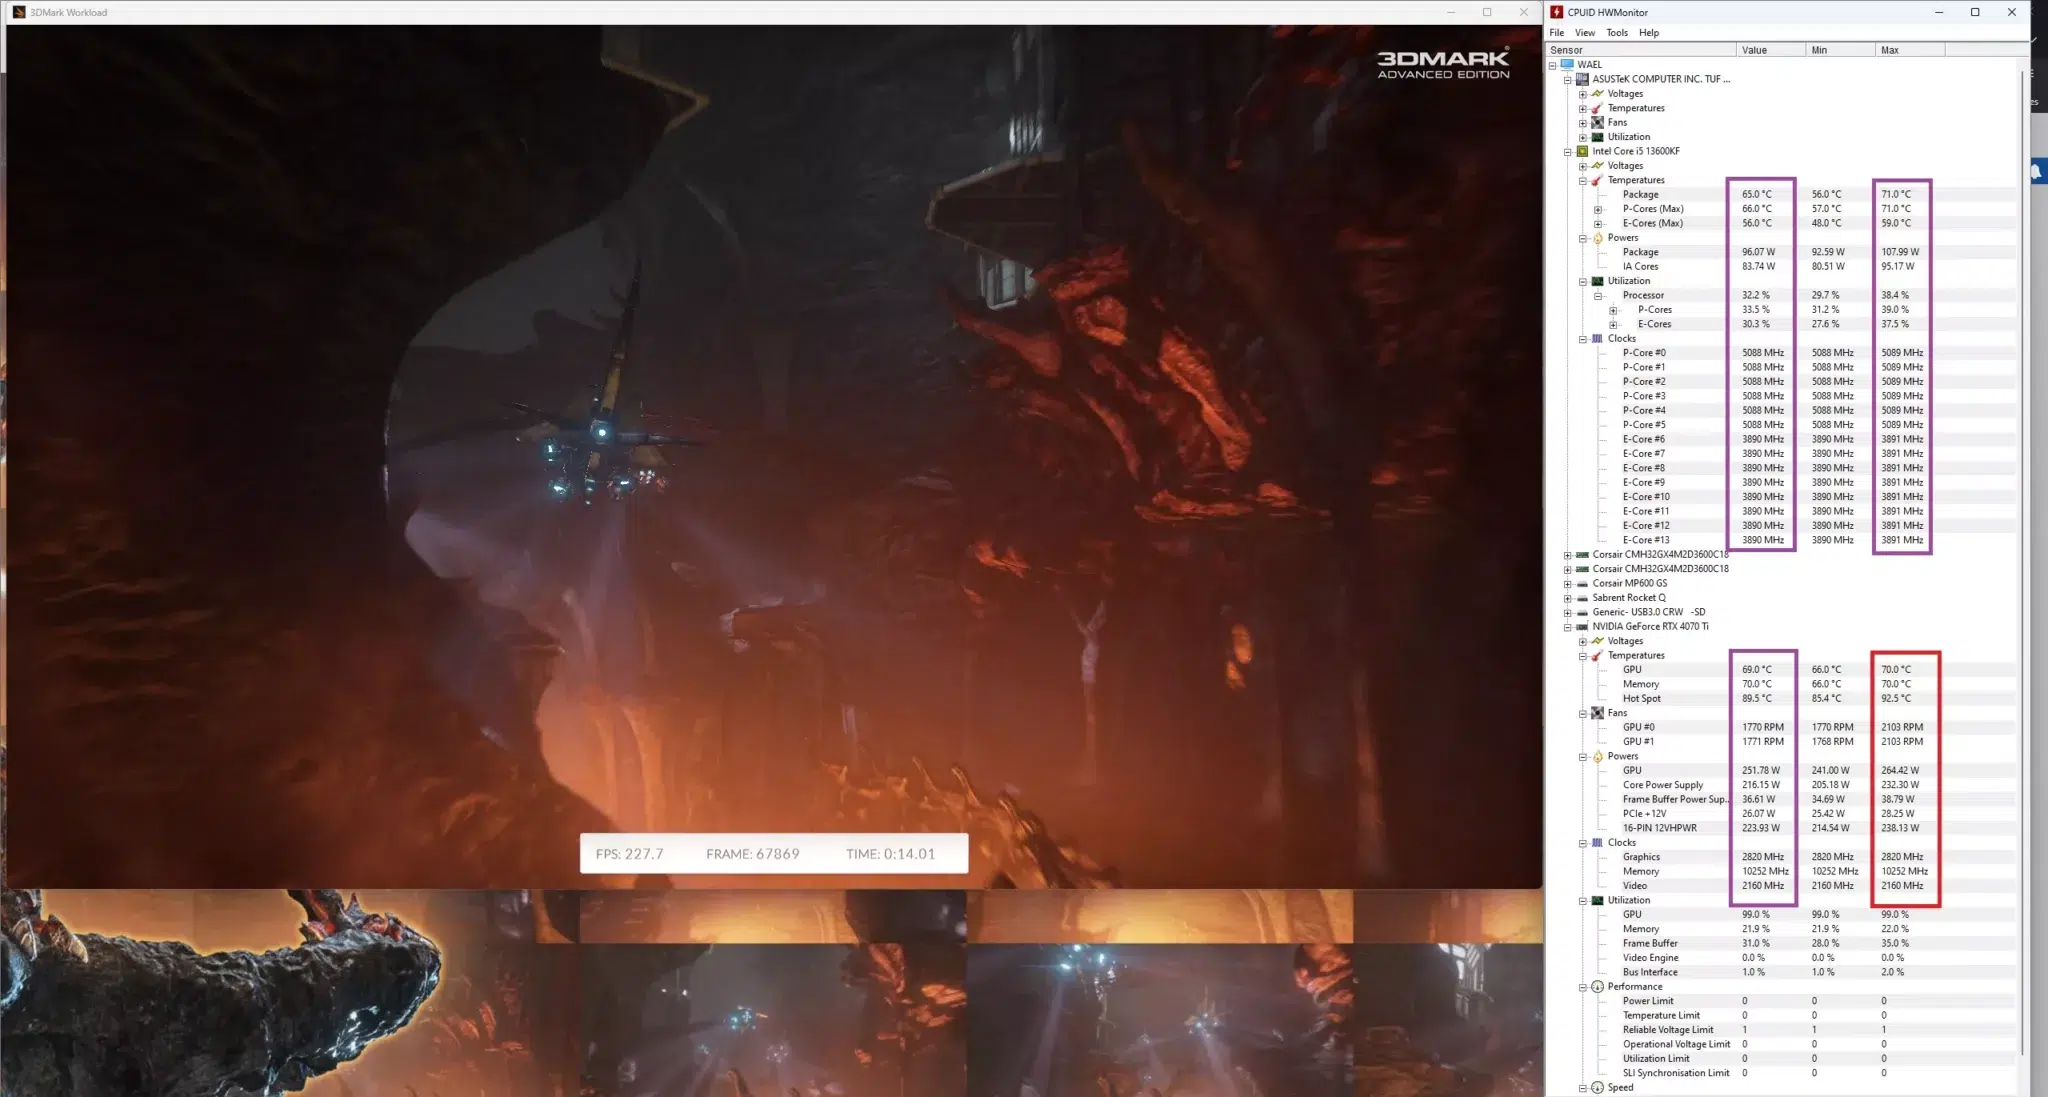Open the Help menu in HWMonitor
The height and width of the screenshot is (1097, 2048).
click(x=1649, y=33)
